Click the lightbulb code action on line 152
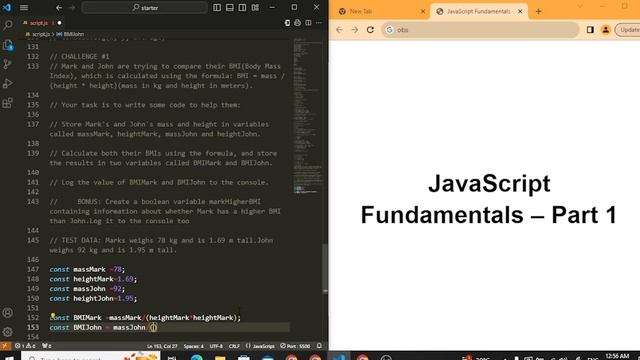The width and height of the screenshot is (640, 360). tap(53, 316)
